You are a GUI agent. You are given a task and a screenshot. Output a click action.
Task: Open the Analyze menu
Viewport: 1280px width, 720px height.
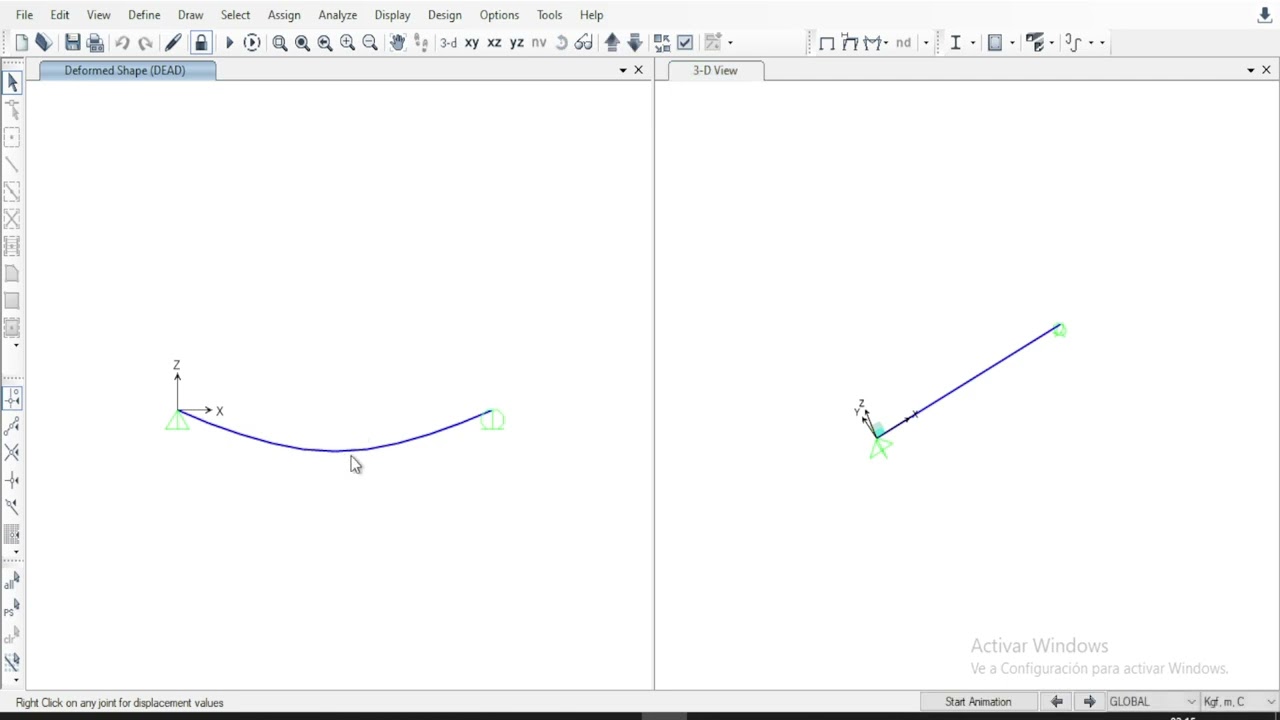coord(337,15)
